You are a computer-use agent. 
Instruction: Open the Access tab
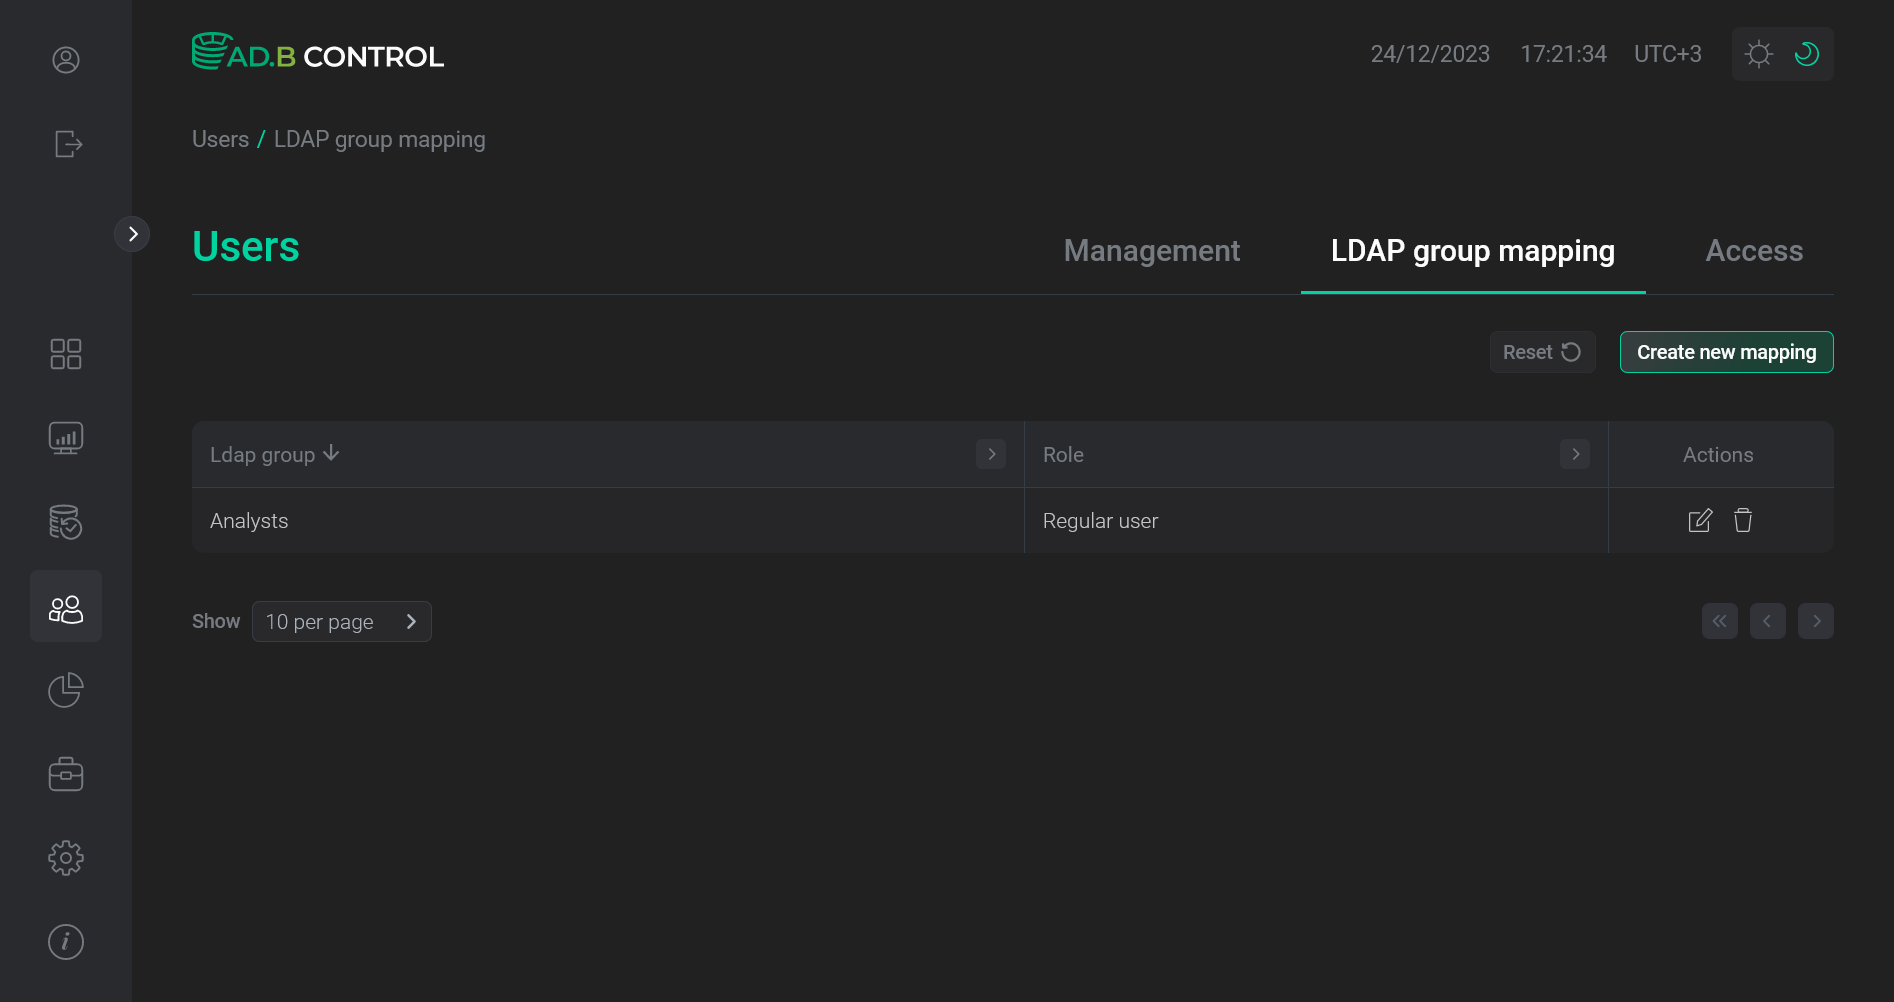click(1754, 251)
